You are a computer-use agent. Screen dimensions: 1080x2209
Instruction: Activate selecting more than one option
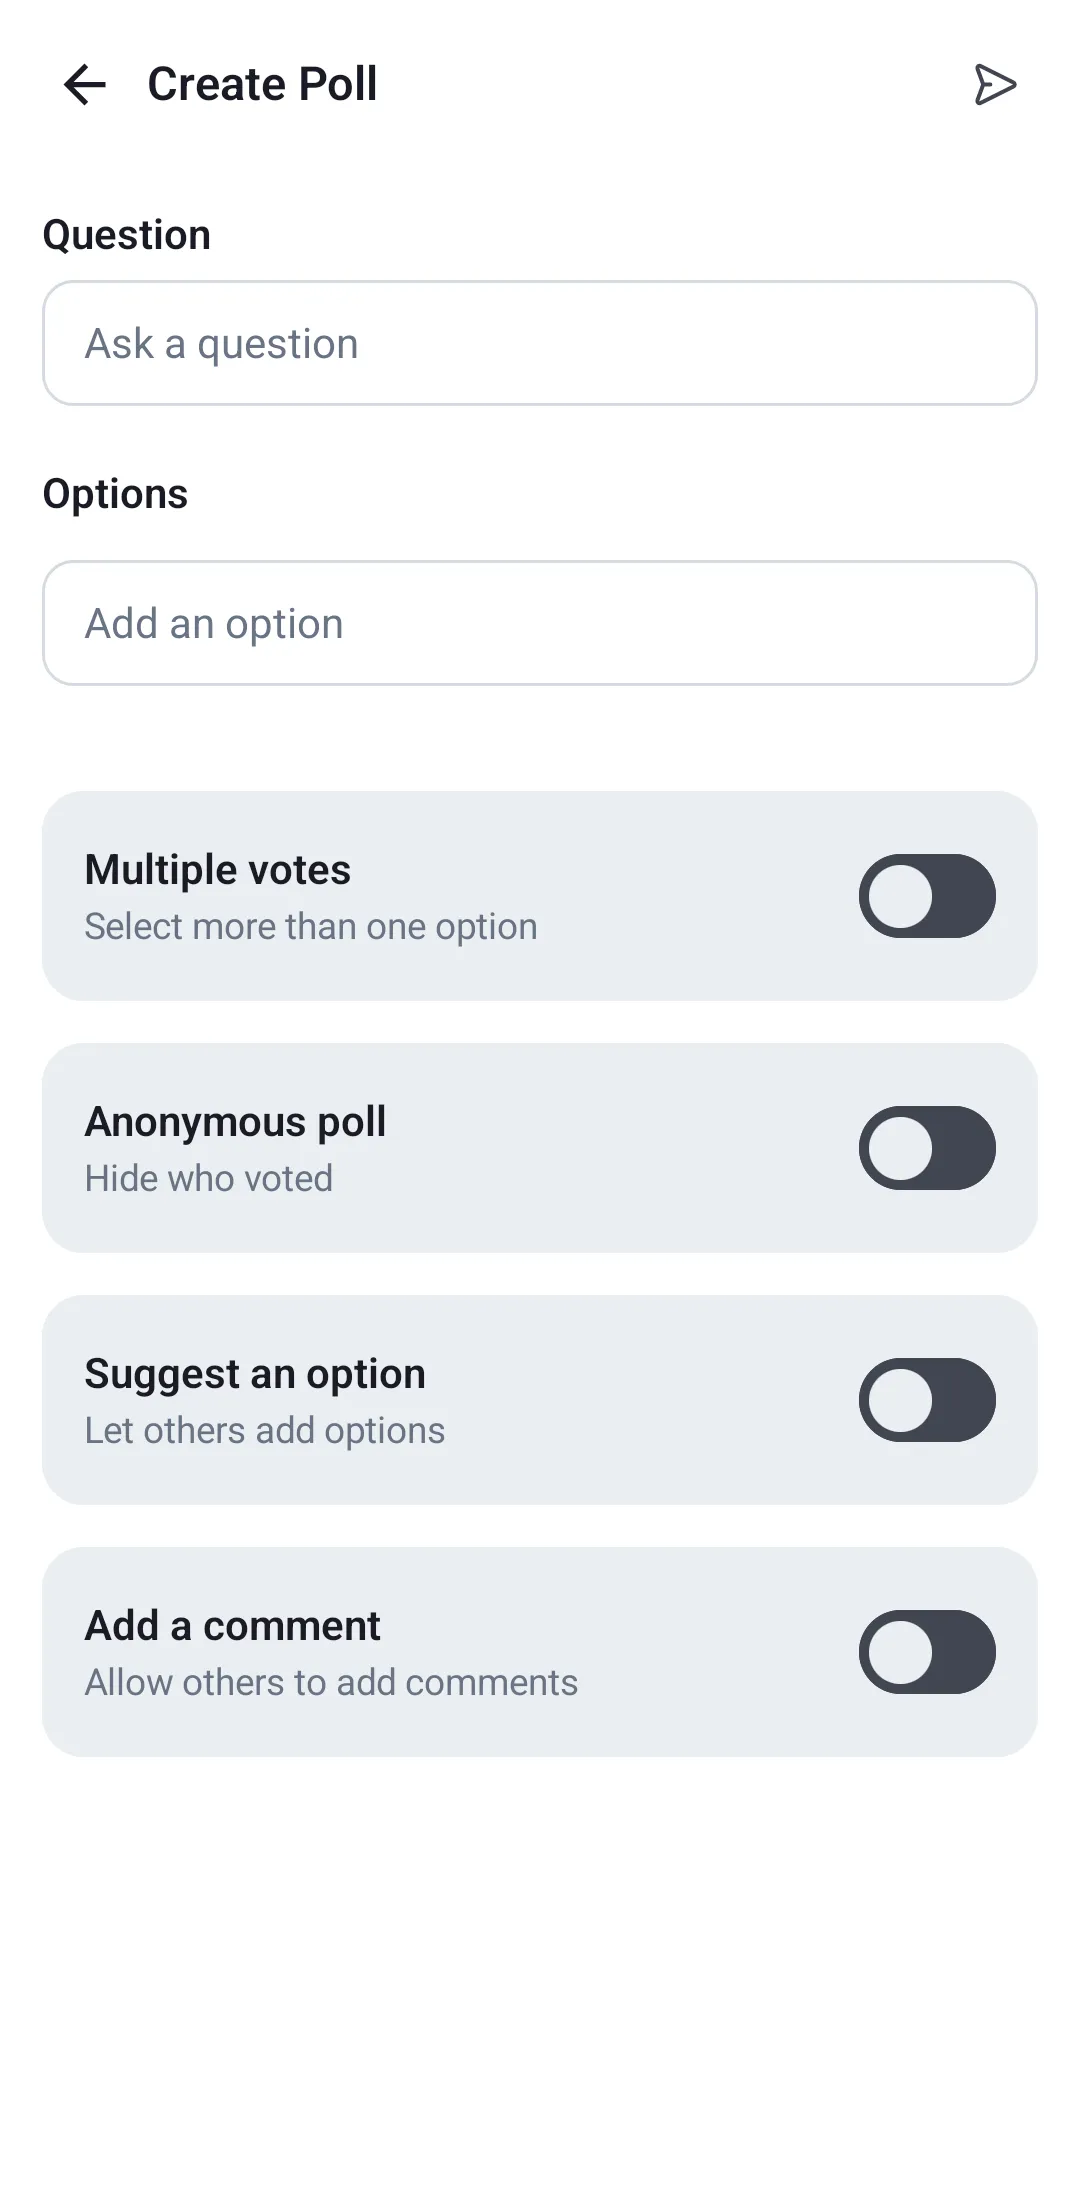click(x=927, y=895)
